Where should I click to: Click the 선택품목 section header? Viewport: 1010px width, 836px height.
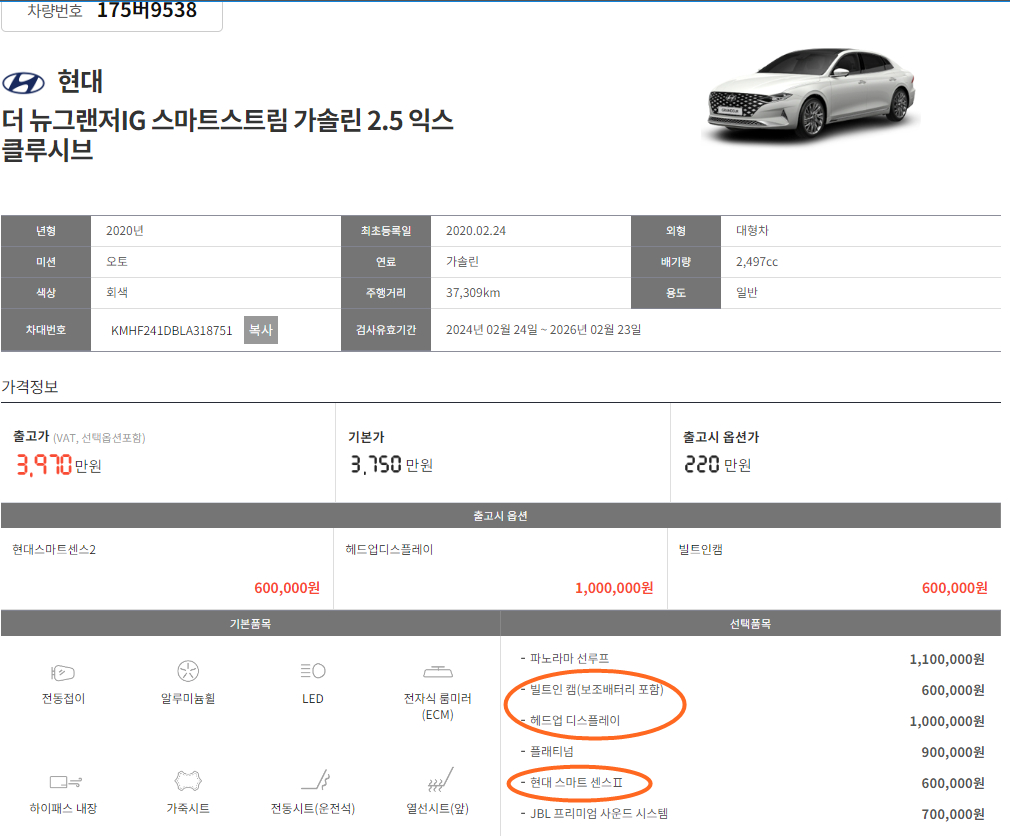tap(750, 623)
